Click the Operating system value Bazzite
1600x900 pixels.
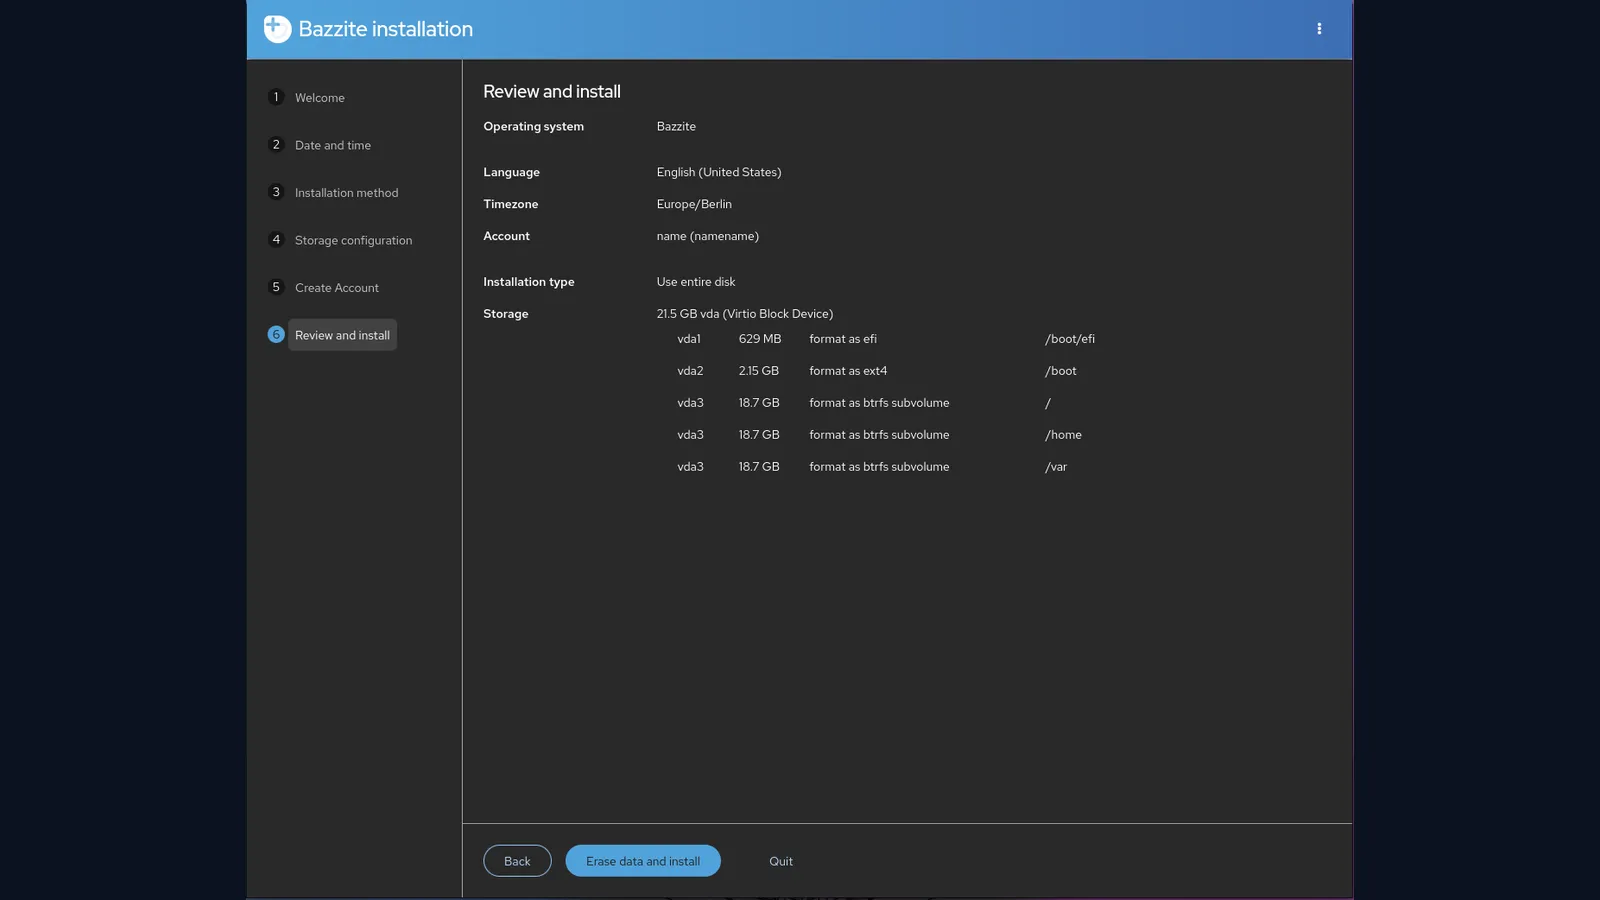[x=676, y=126]
